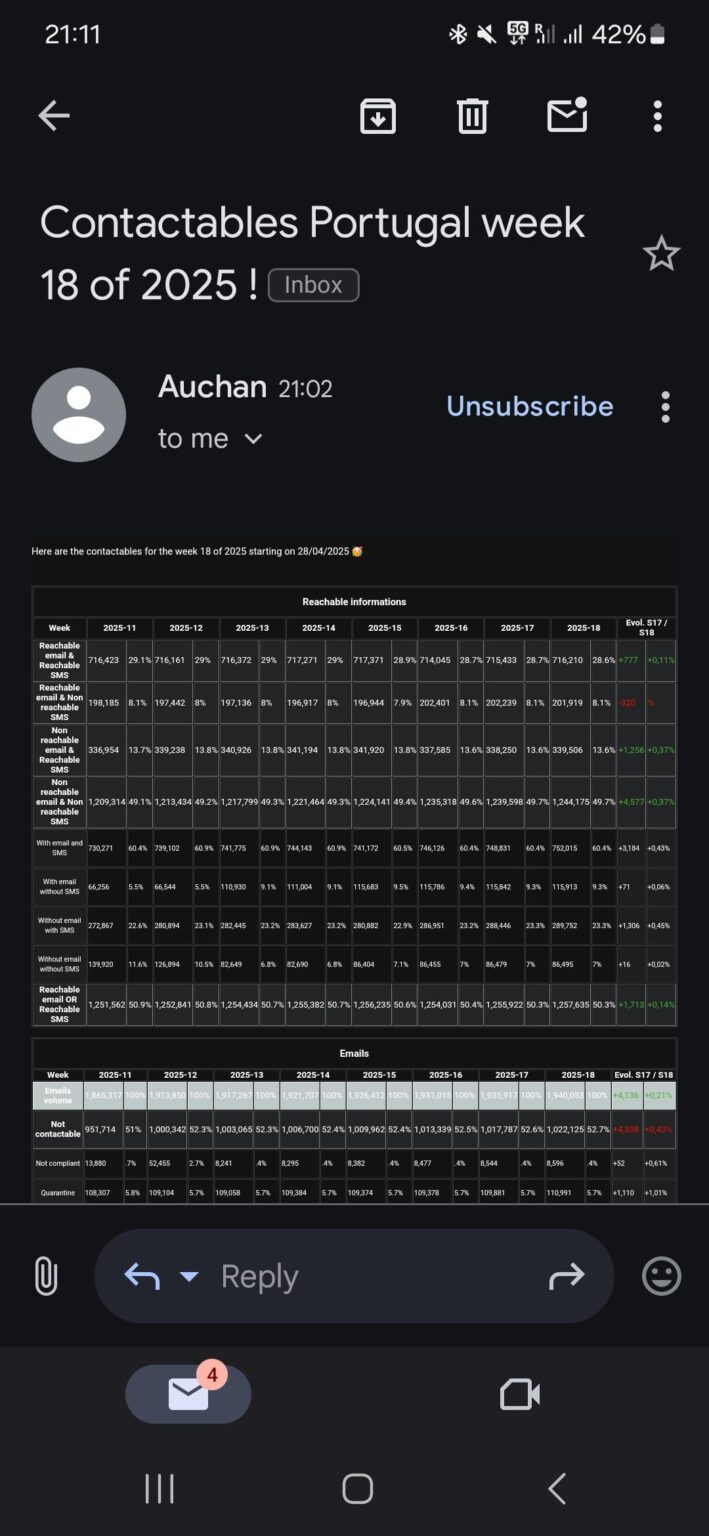Tap the Android home button
The image size is (709, 1536).
357,1488
